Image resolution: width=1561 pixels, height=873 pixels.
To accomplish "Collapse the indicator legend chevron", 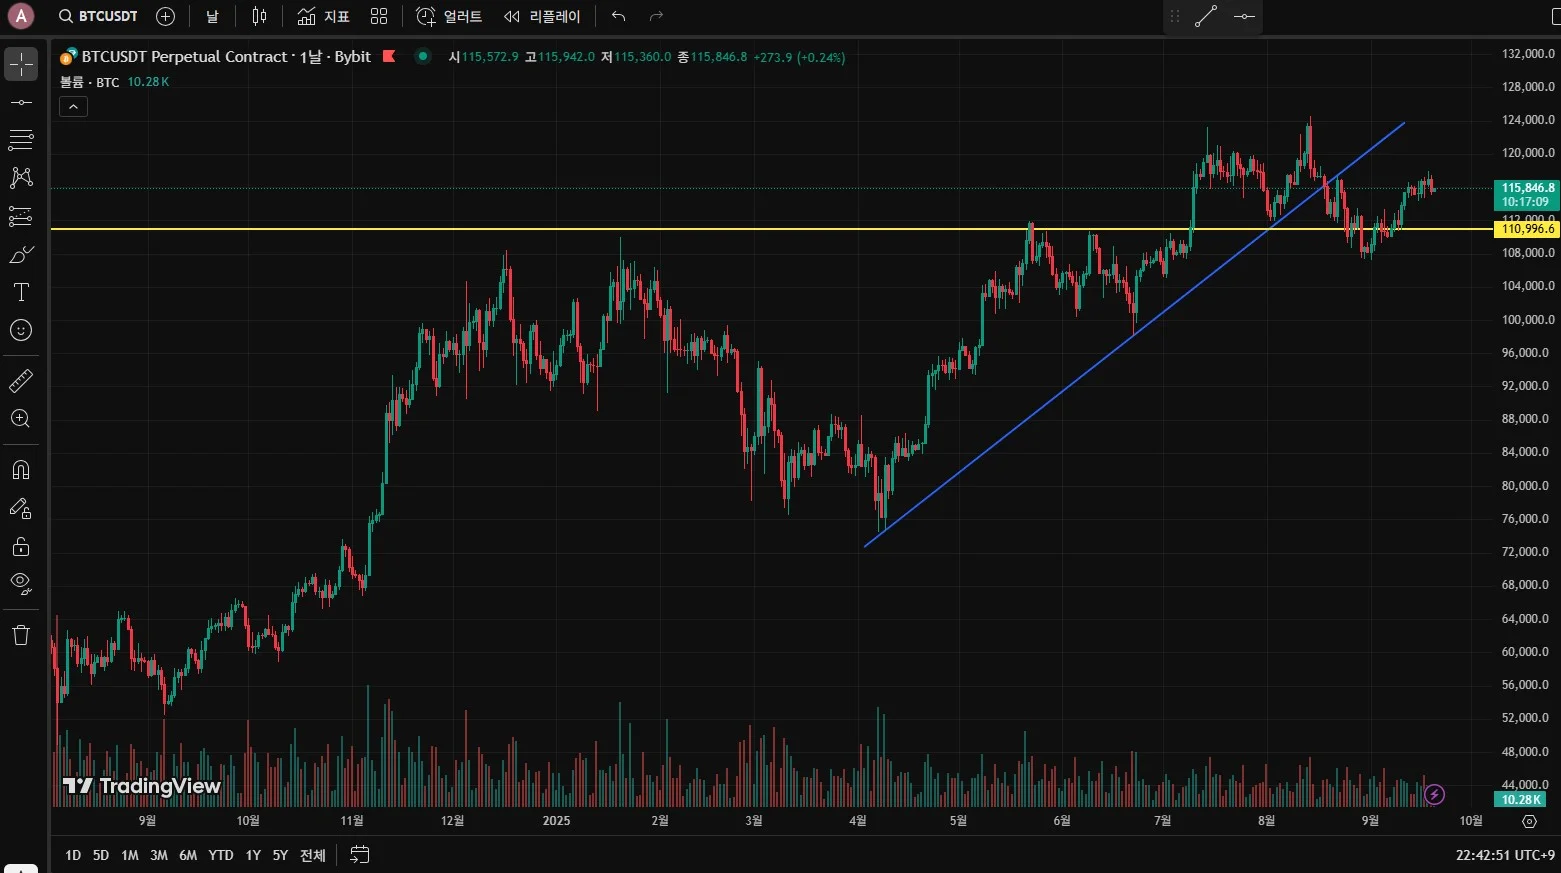I will coord(73,106).
